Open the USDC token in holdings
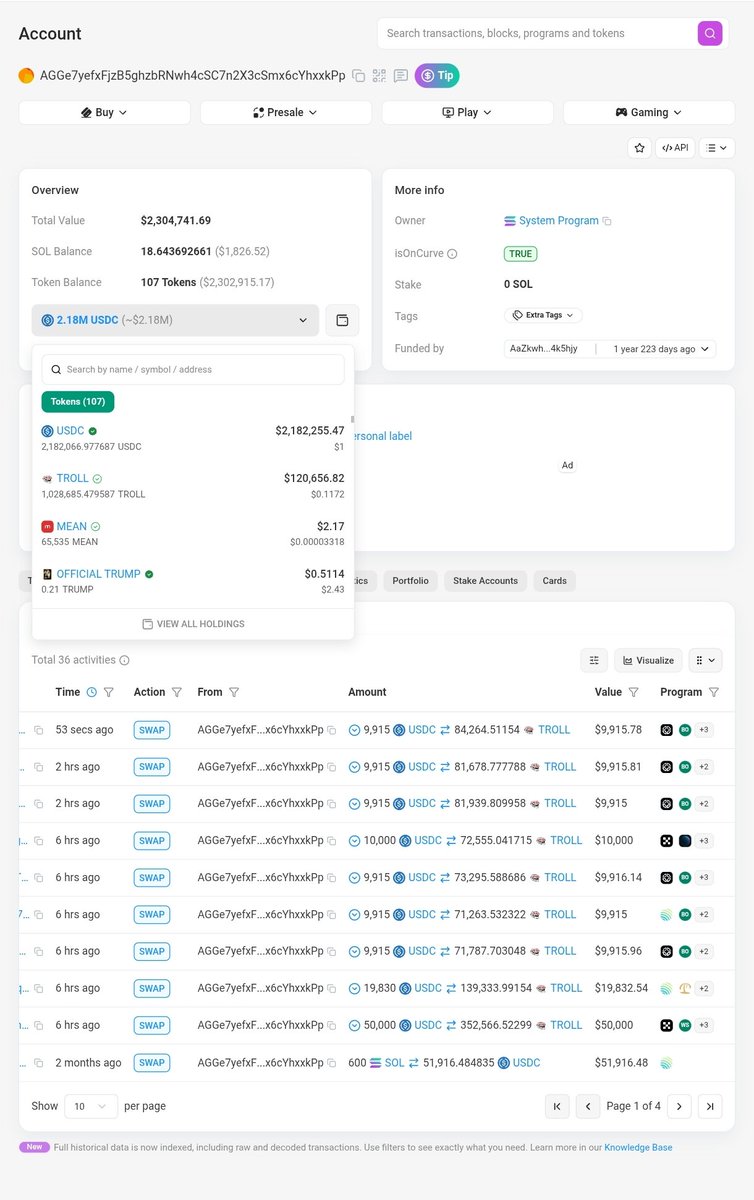Screen dimensions: 754x1200 70,431
